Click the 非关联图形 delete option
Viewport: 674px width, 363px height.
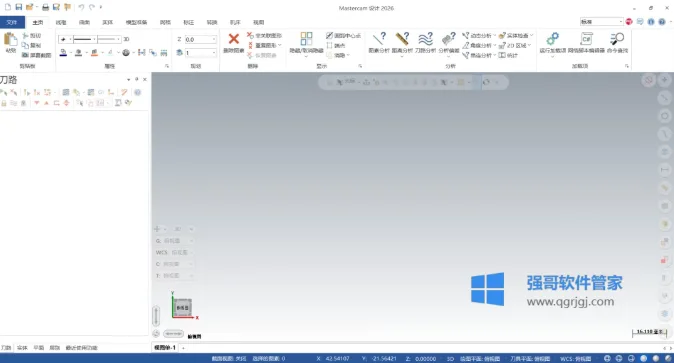[x=264, y=36]
